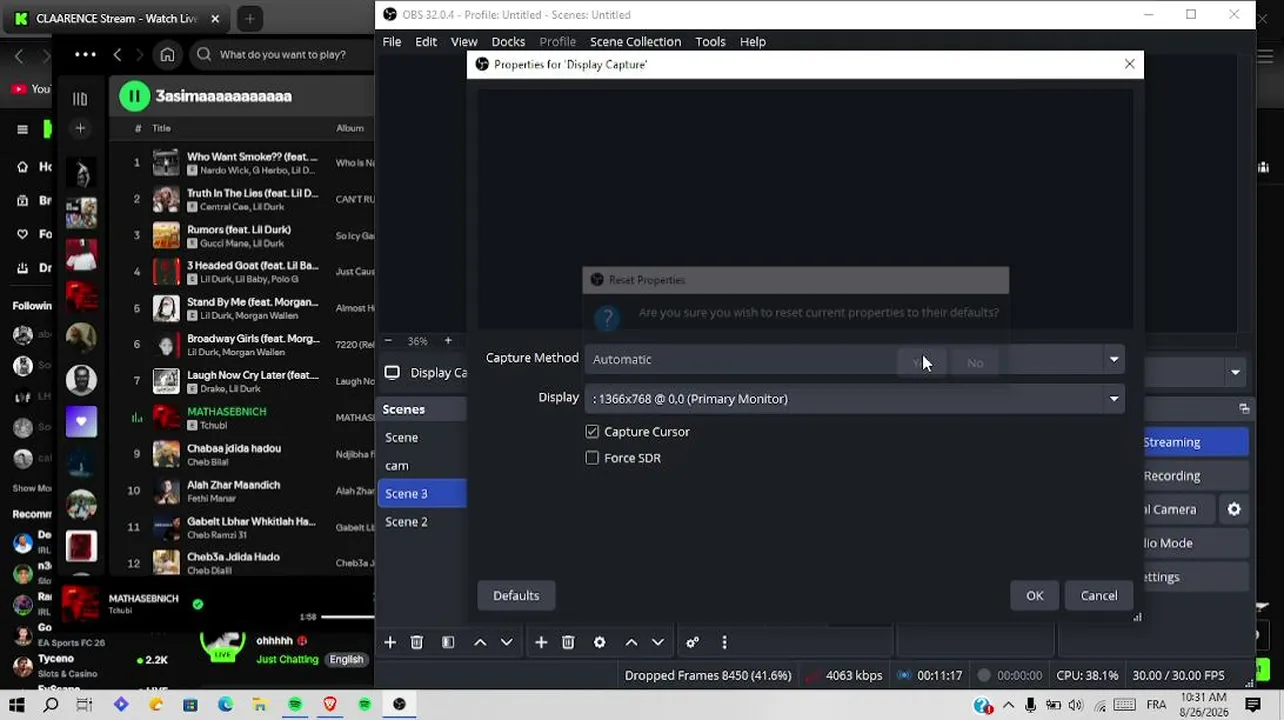Play the track Truth In The Lies

252,193
